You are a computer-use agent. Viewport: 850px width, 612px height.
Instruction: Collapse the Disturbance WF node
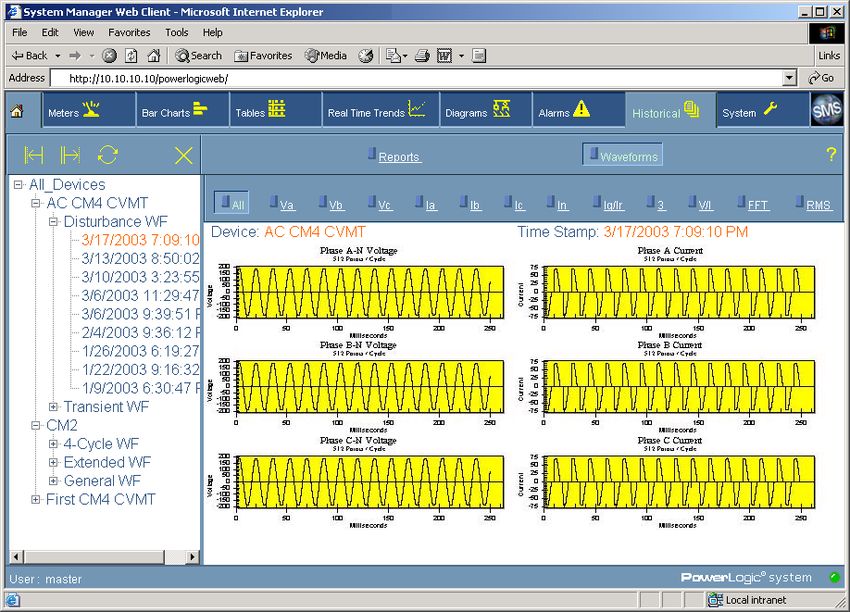click(53, 222)
